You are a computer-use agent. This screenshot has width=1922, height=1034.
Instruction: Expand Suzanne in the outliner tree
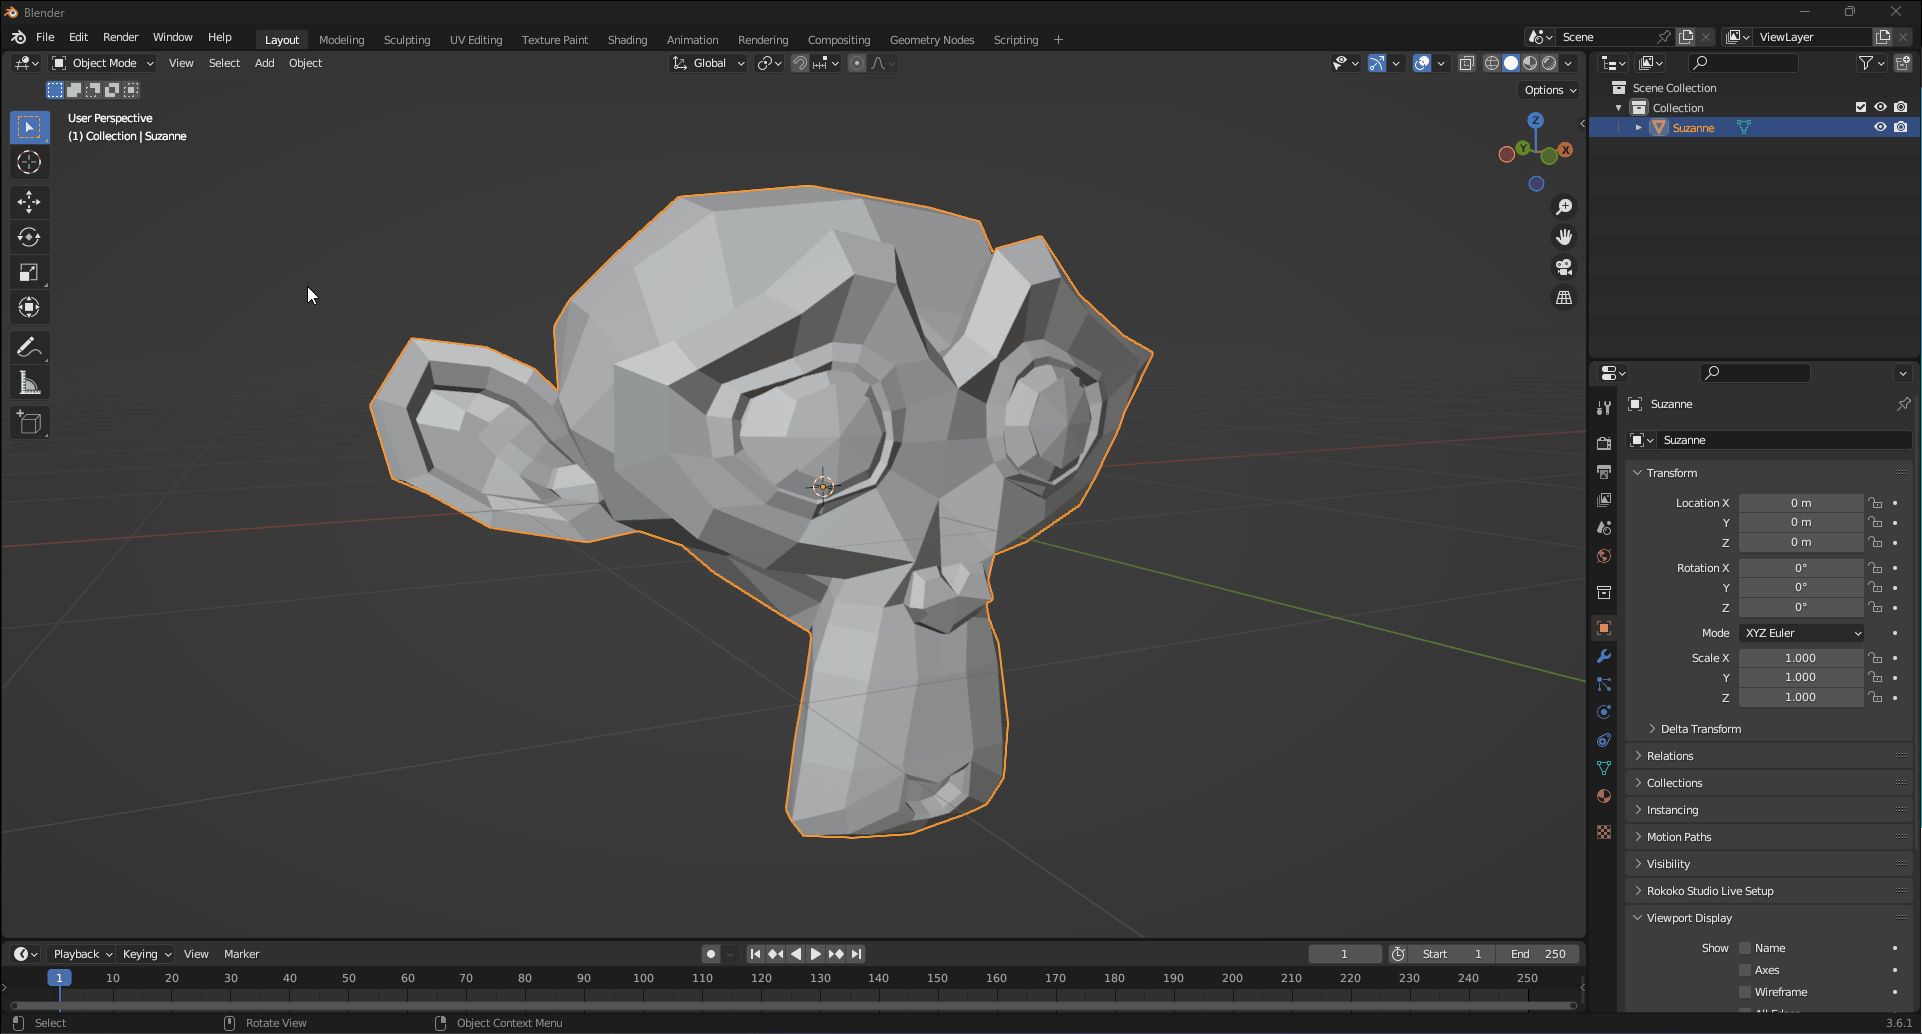point(1638,127)
